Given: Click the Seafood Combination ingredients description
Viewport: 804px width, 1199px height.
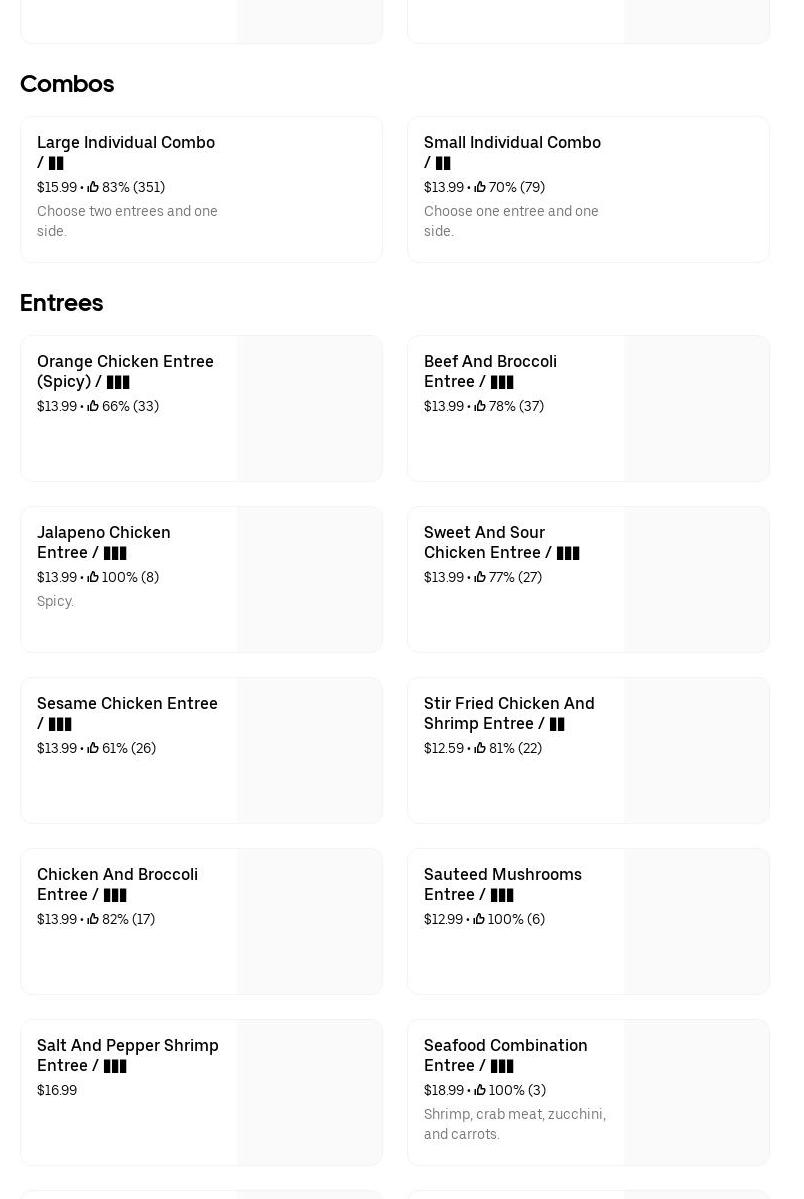Looking at the screenshot, I should tap(514, 1124).
